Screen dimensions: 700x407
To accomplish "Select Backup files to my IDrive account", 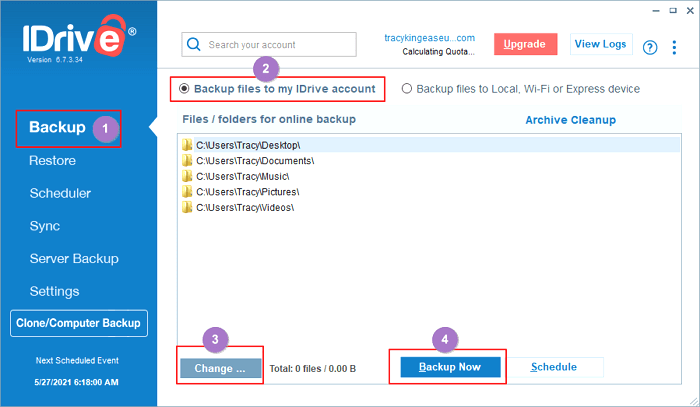I will (183, 89).
